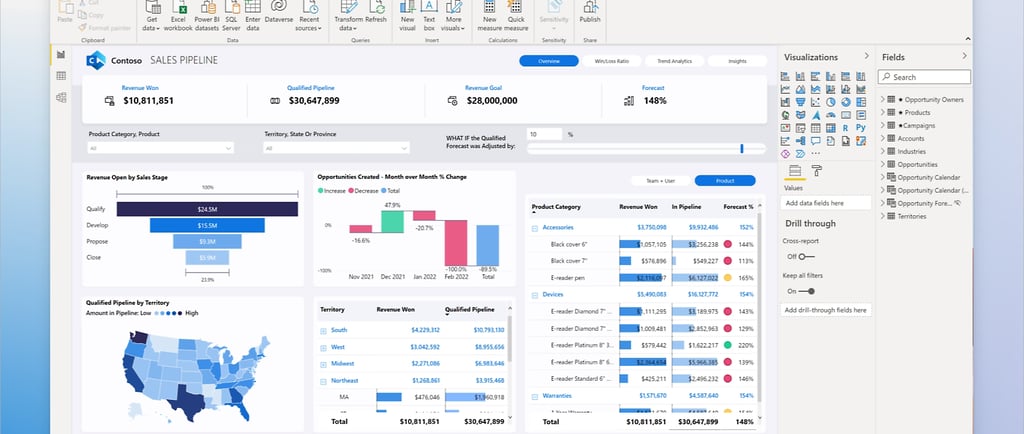This screenshot has width=1024, height=434.
Task: Collapse the Fields pane
Action: 964,56
